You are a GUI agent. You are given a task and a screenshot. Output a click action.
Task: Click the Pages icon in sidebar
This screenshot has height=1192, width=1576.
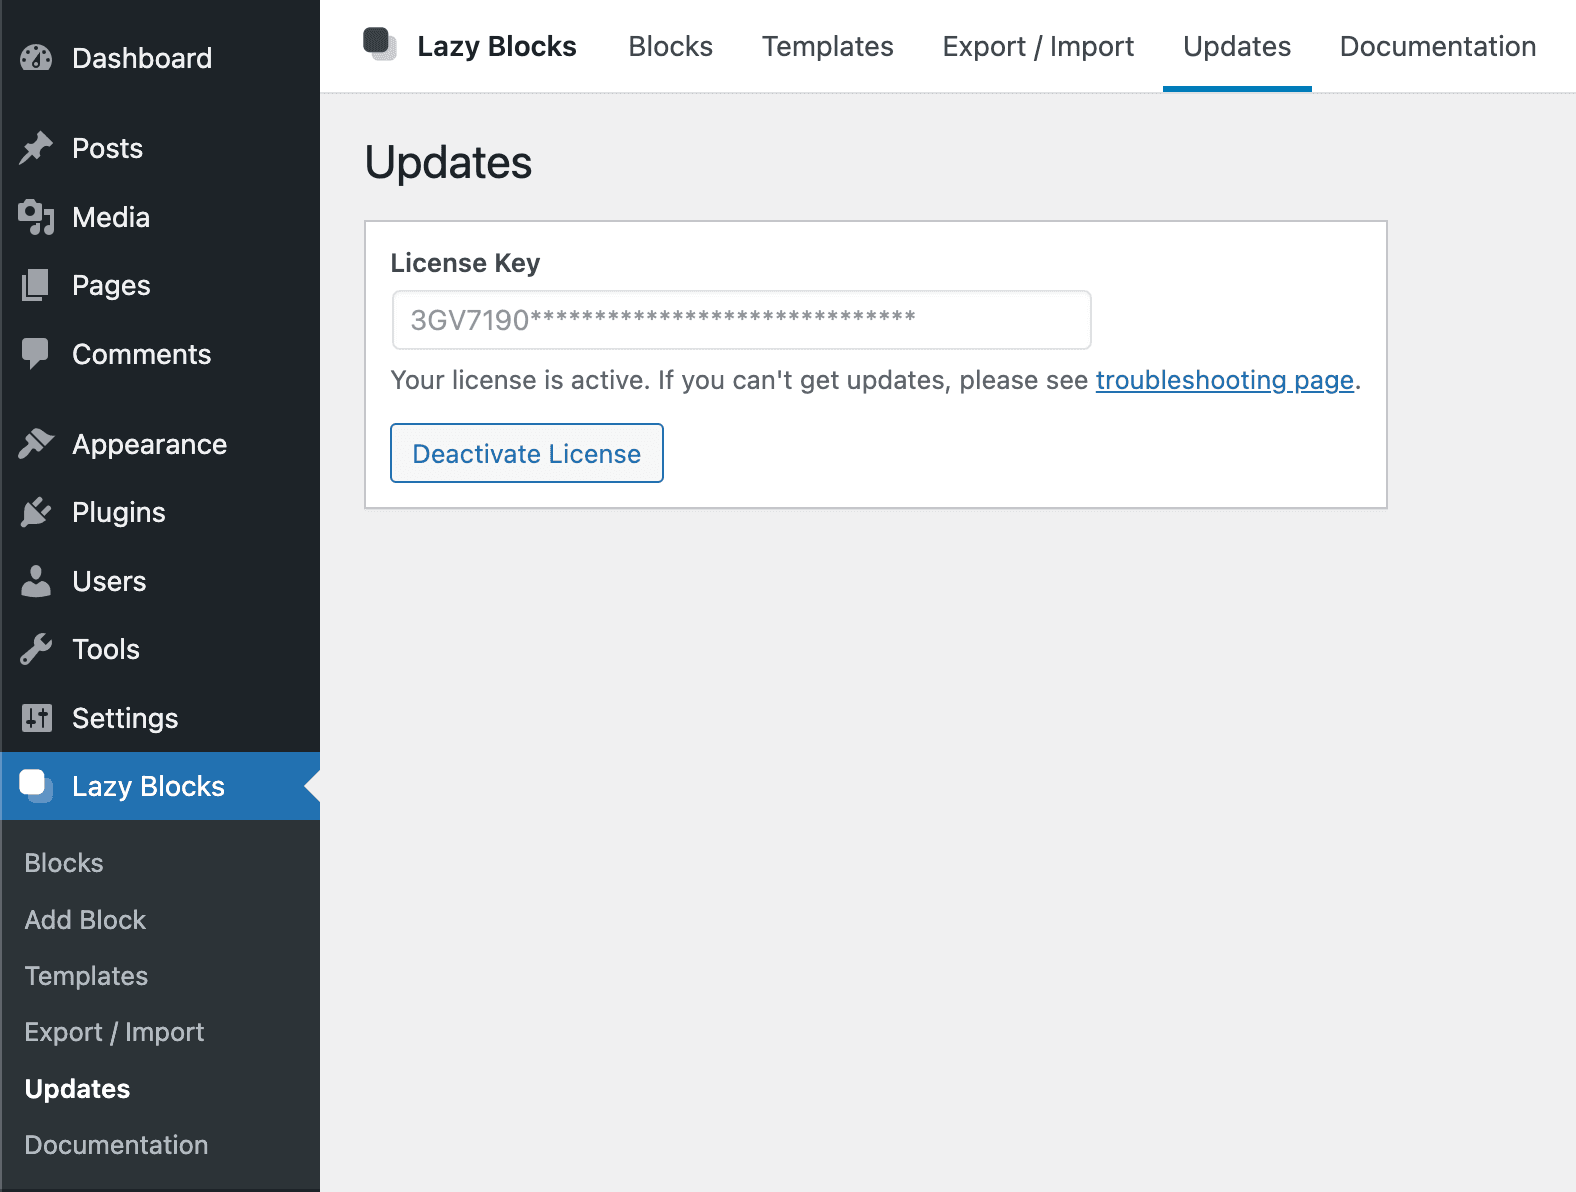tap(36, 285)
